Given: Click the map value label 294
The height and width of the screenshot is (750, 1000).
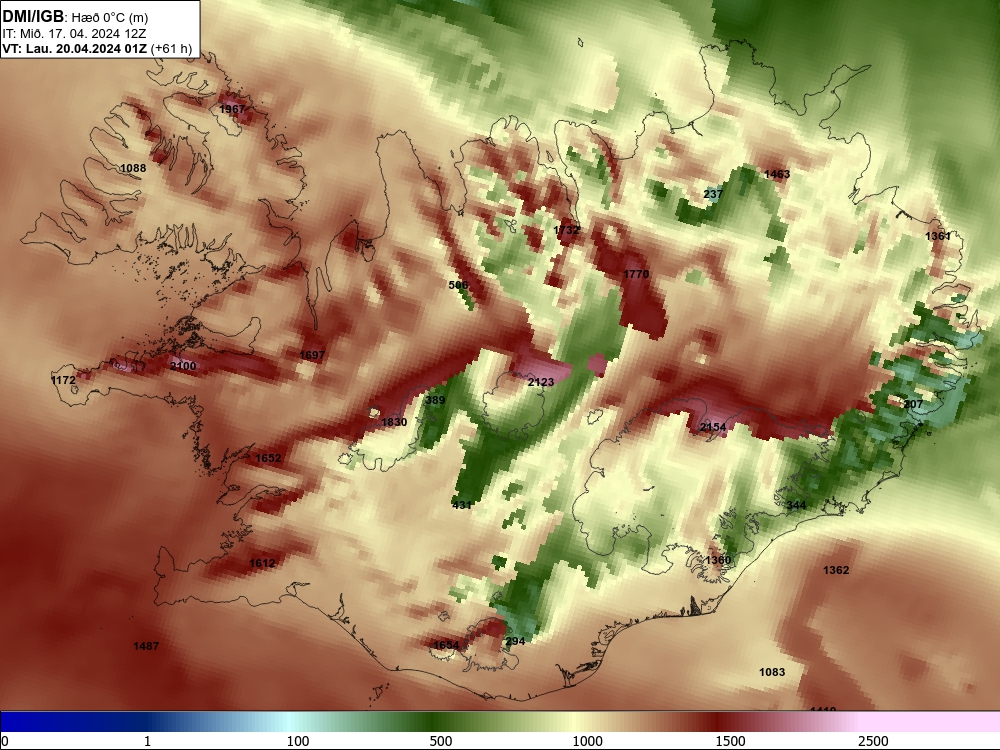Looking at the screenshot, I should coord(515,642).
